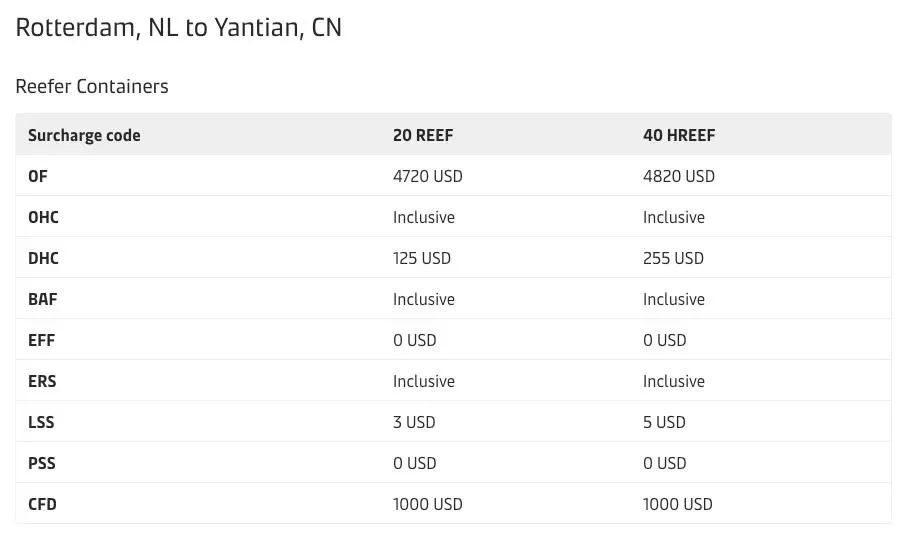Select the OF surcharge row label

(x=38, y=176)
